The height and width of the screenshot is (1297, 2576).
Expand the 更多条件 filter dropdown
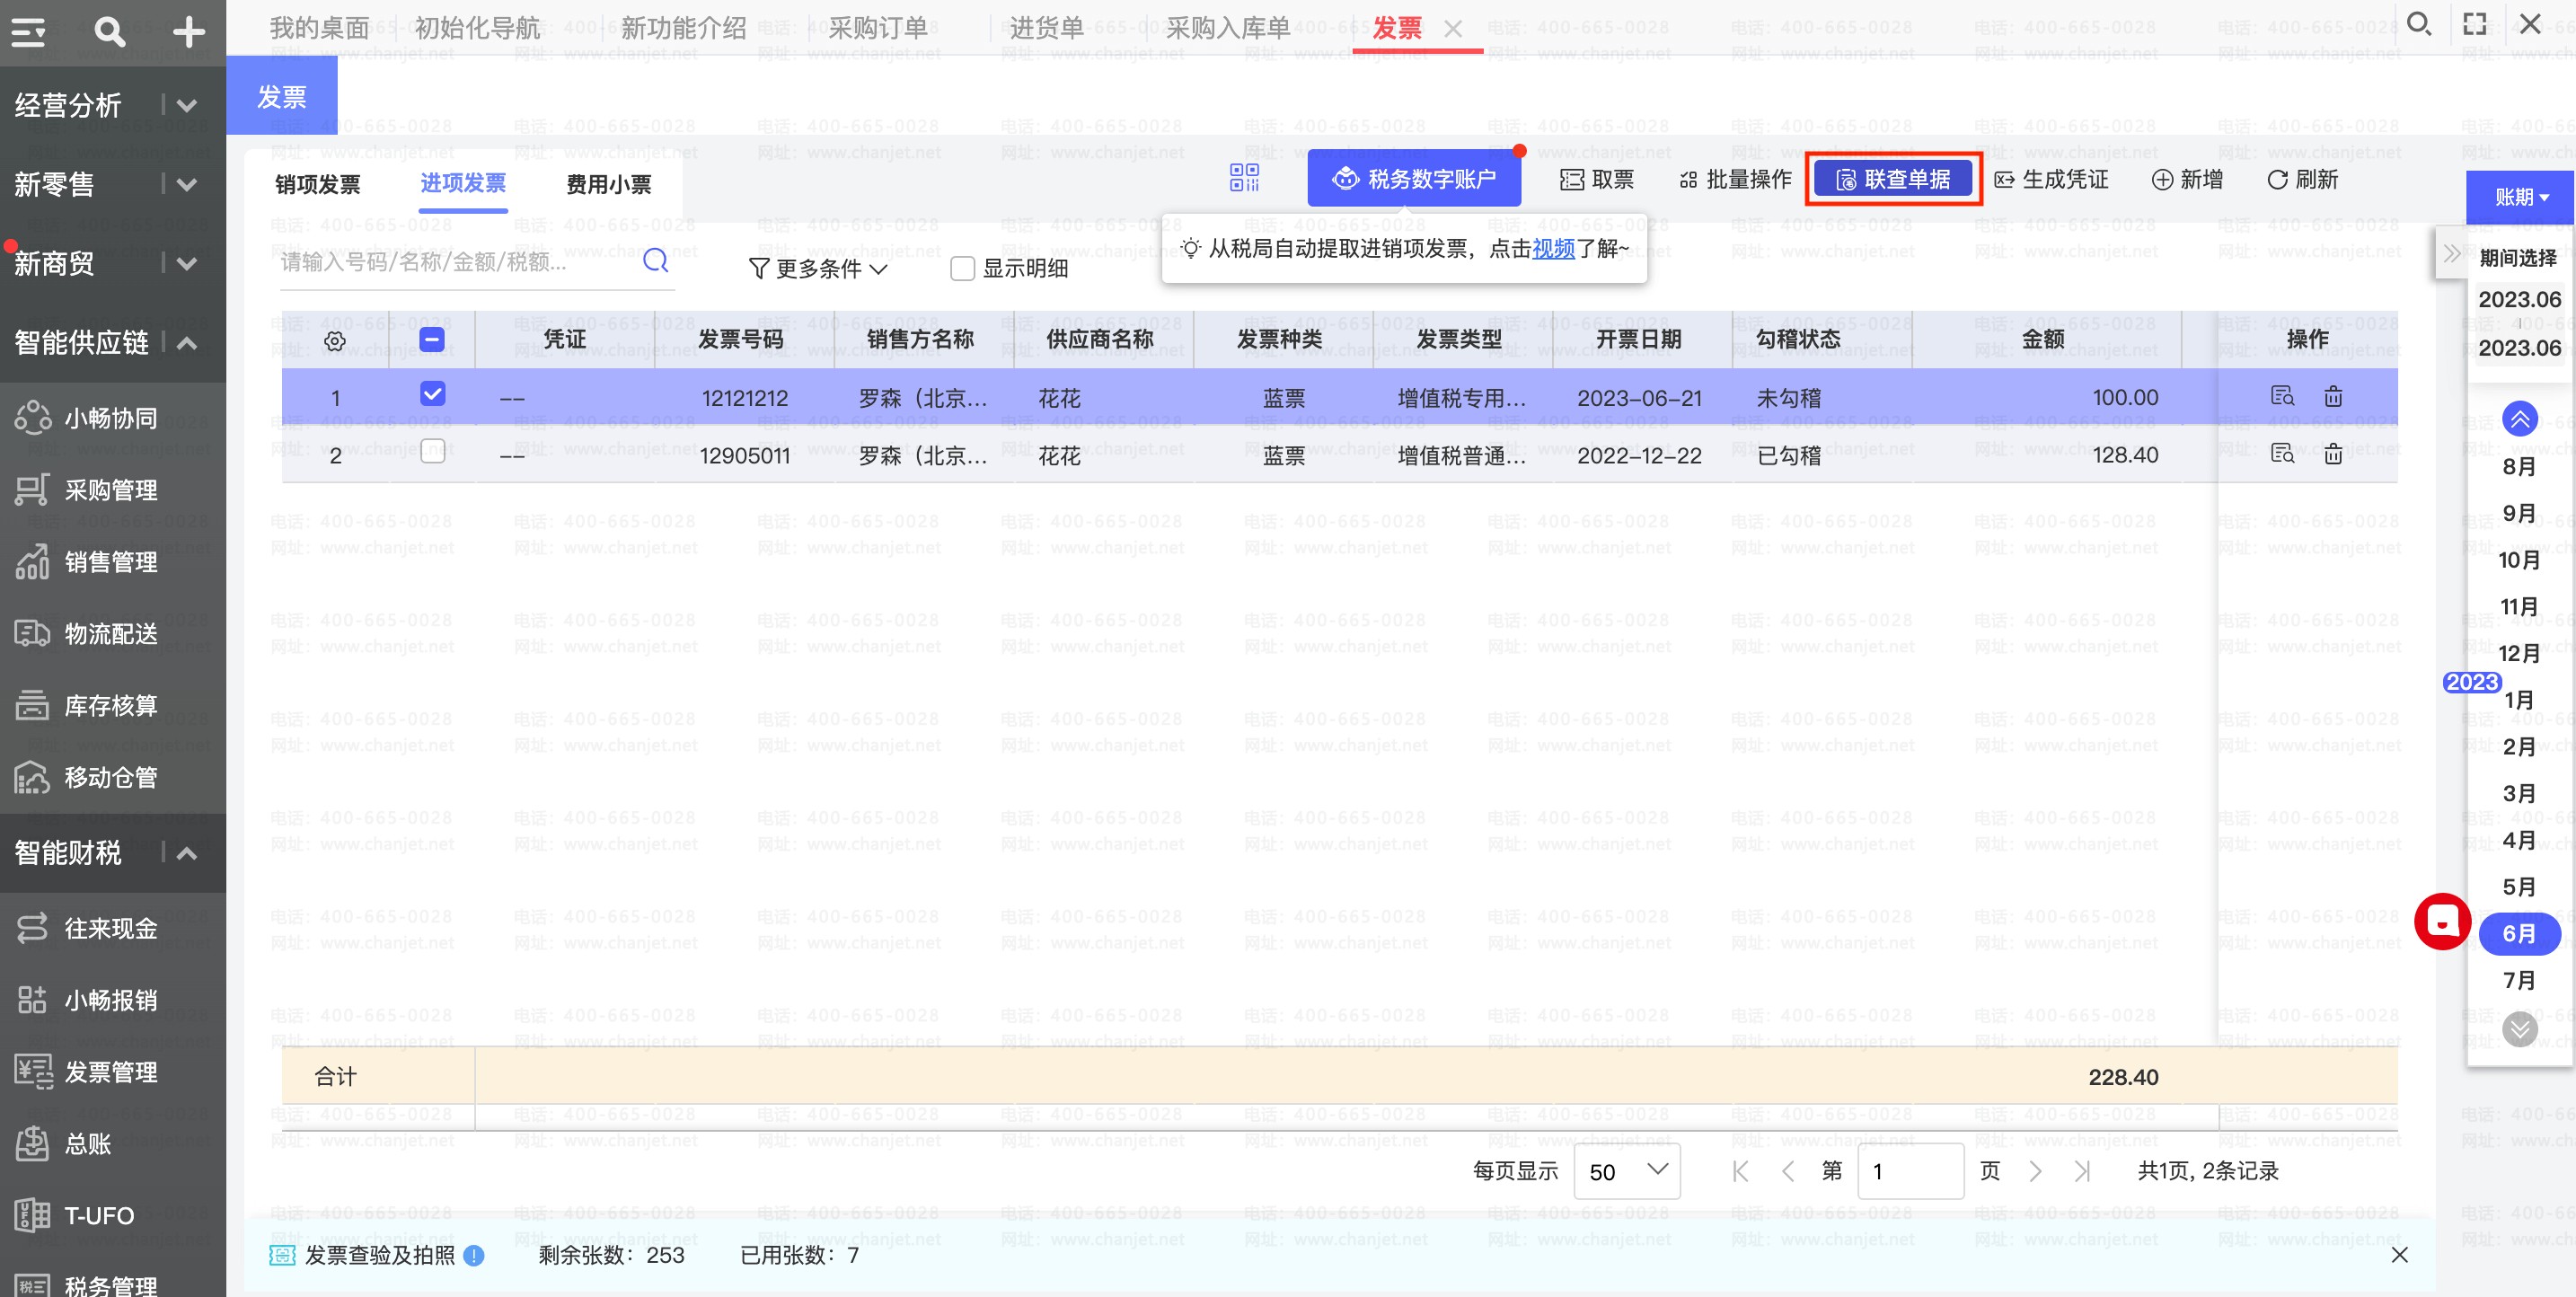817,268
